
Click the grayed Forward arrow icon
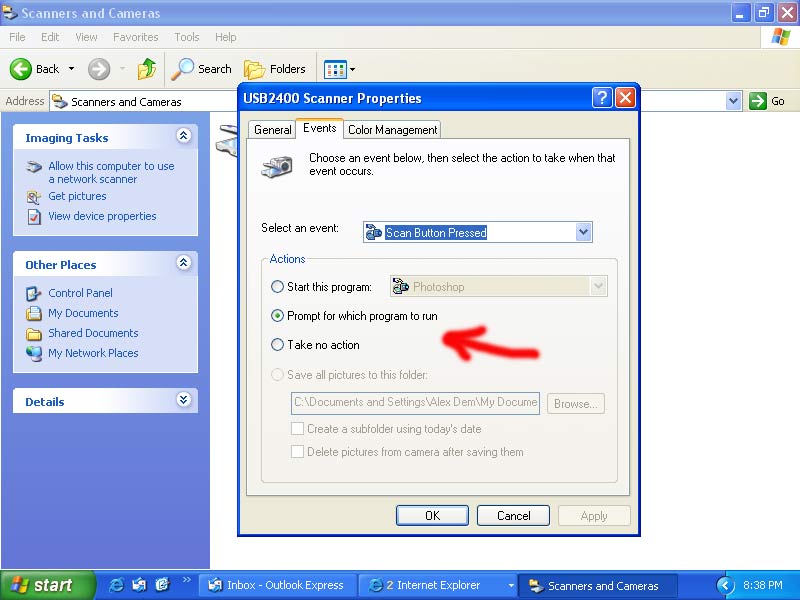pyautogui.click(x=99, y=69)
